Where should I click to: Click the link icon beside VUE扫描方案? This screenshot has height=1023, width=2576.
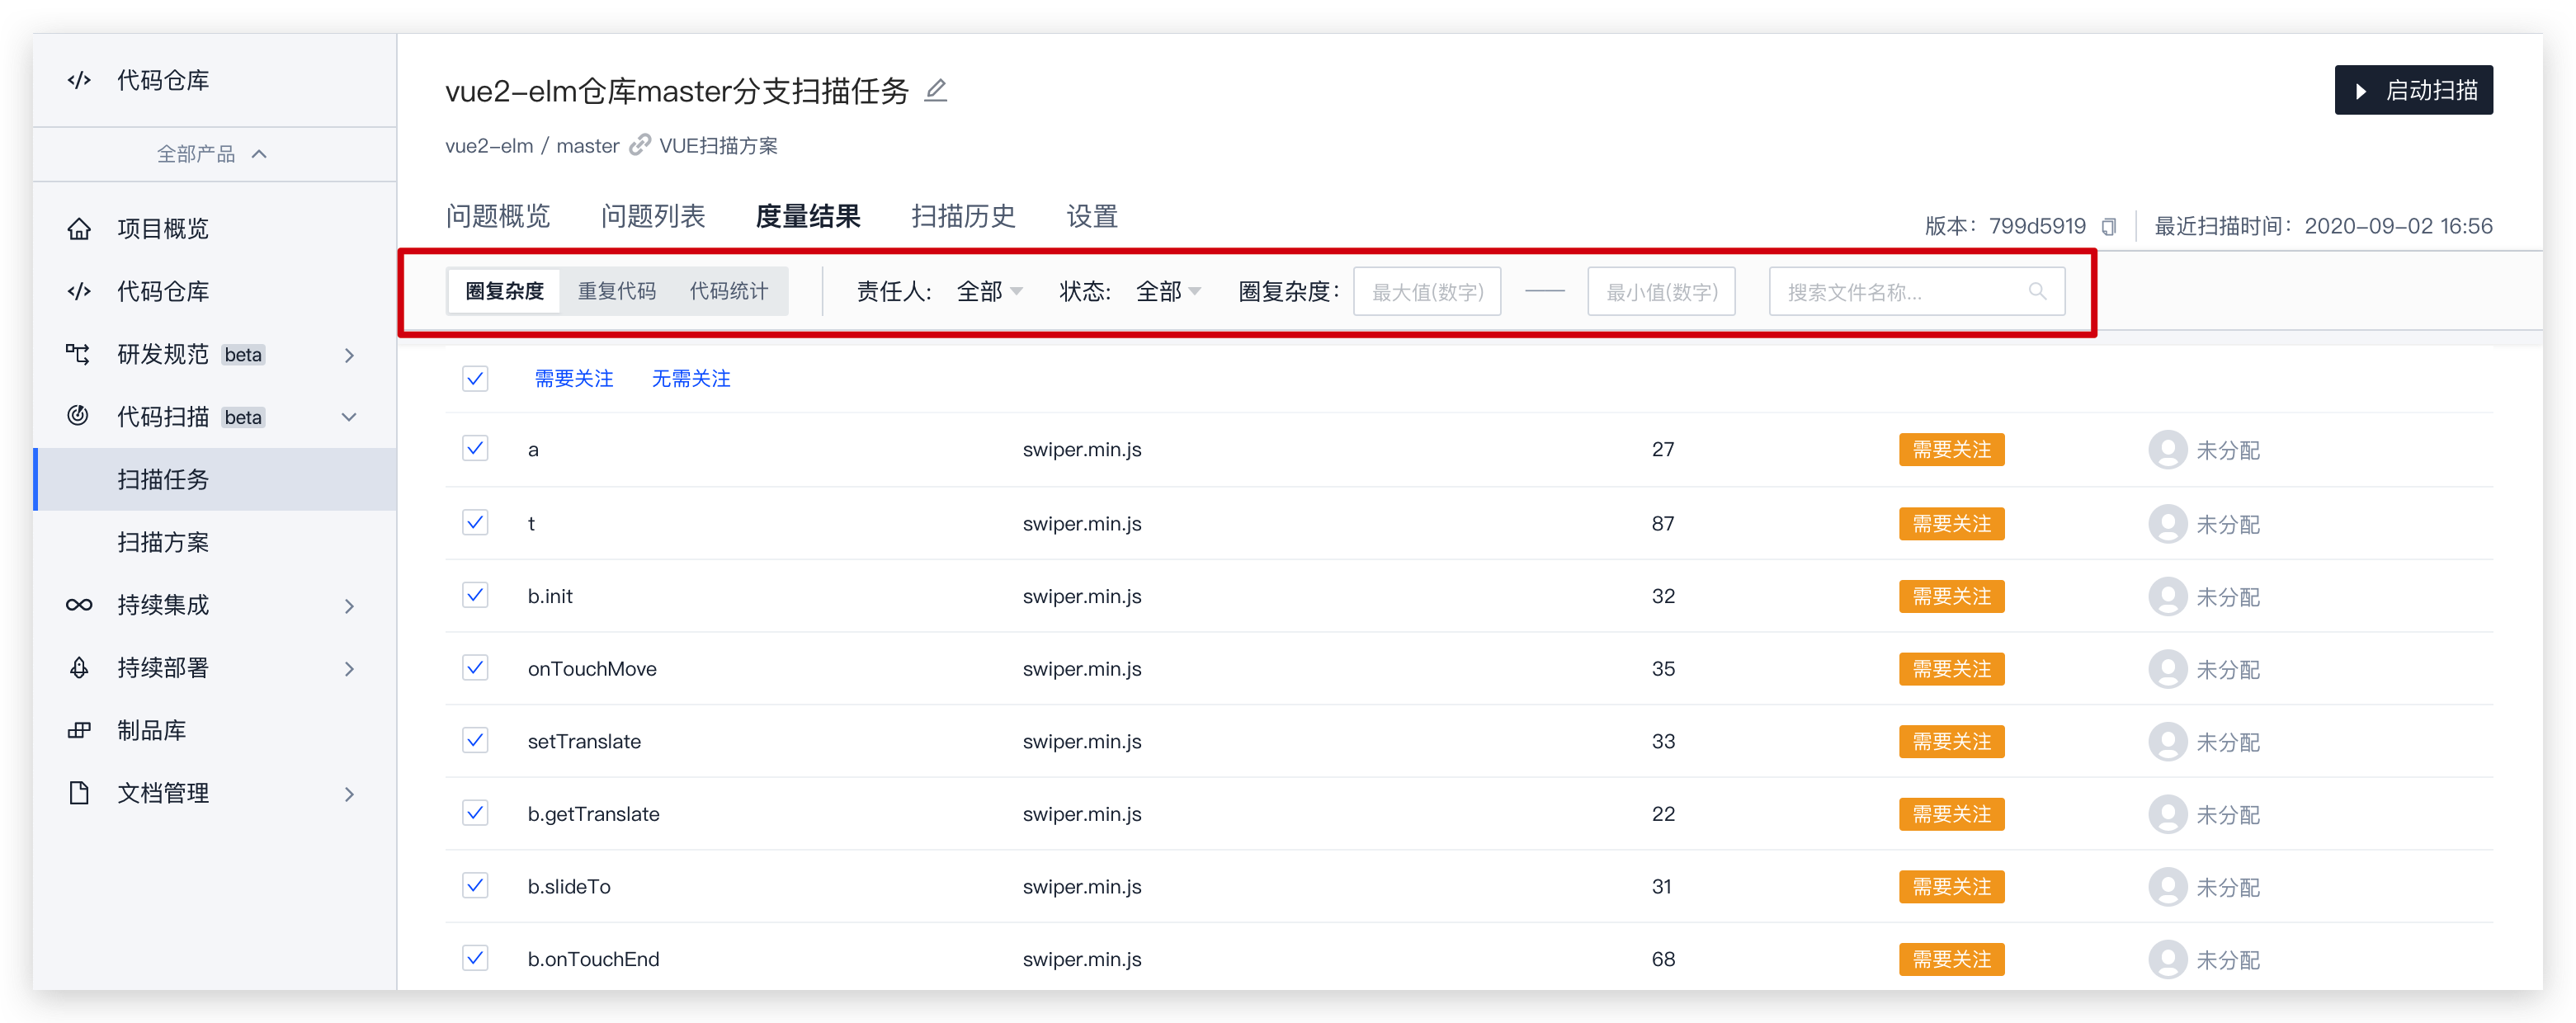point(639,146)
